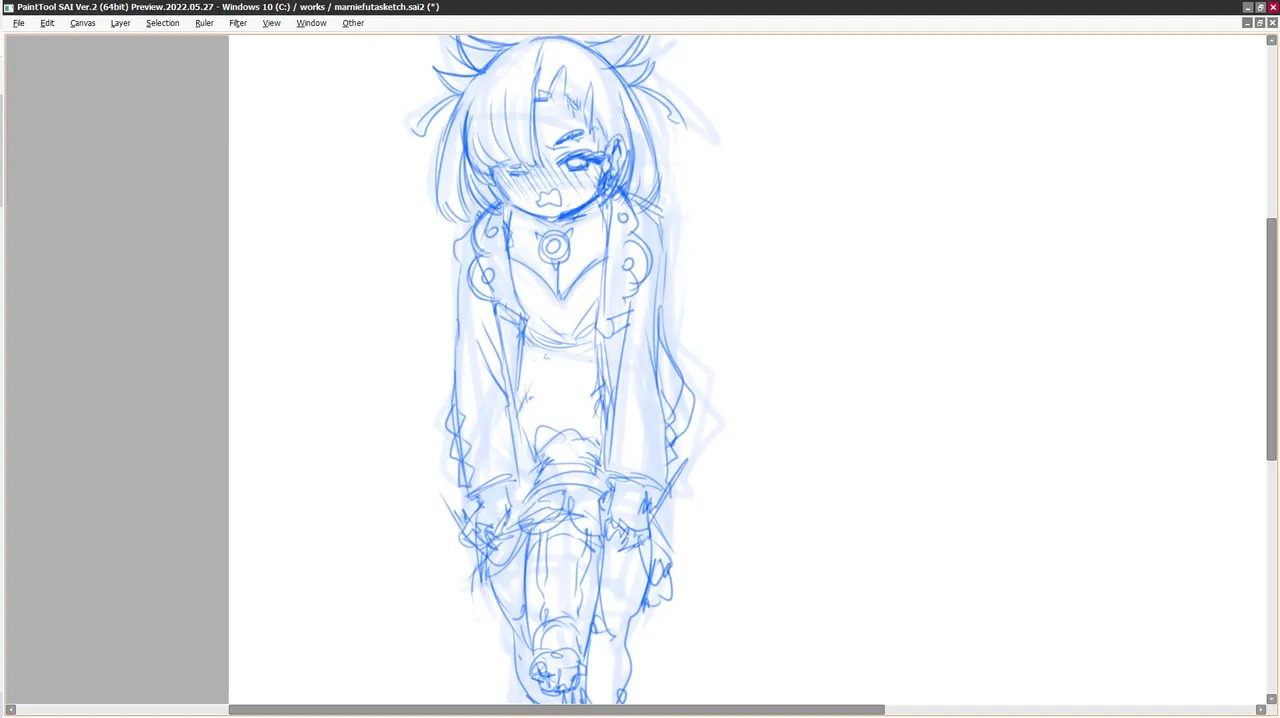Click the vertical scrollbar thumb
The height and width of the screenshot is (718, 1280).
[1272, 339]
